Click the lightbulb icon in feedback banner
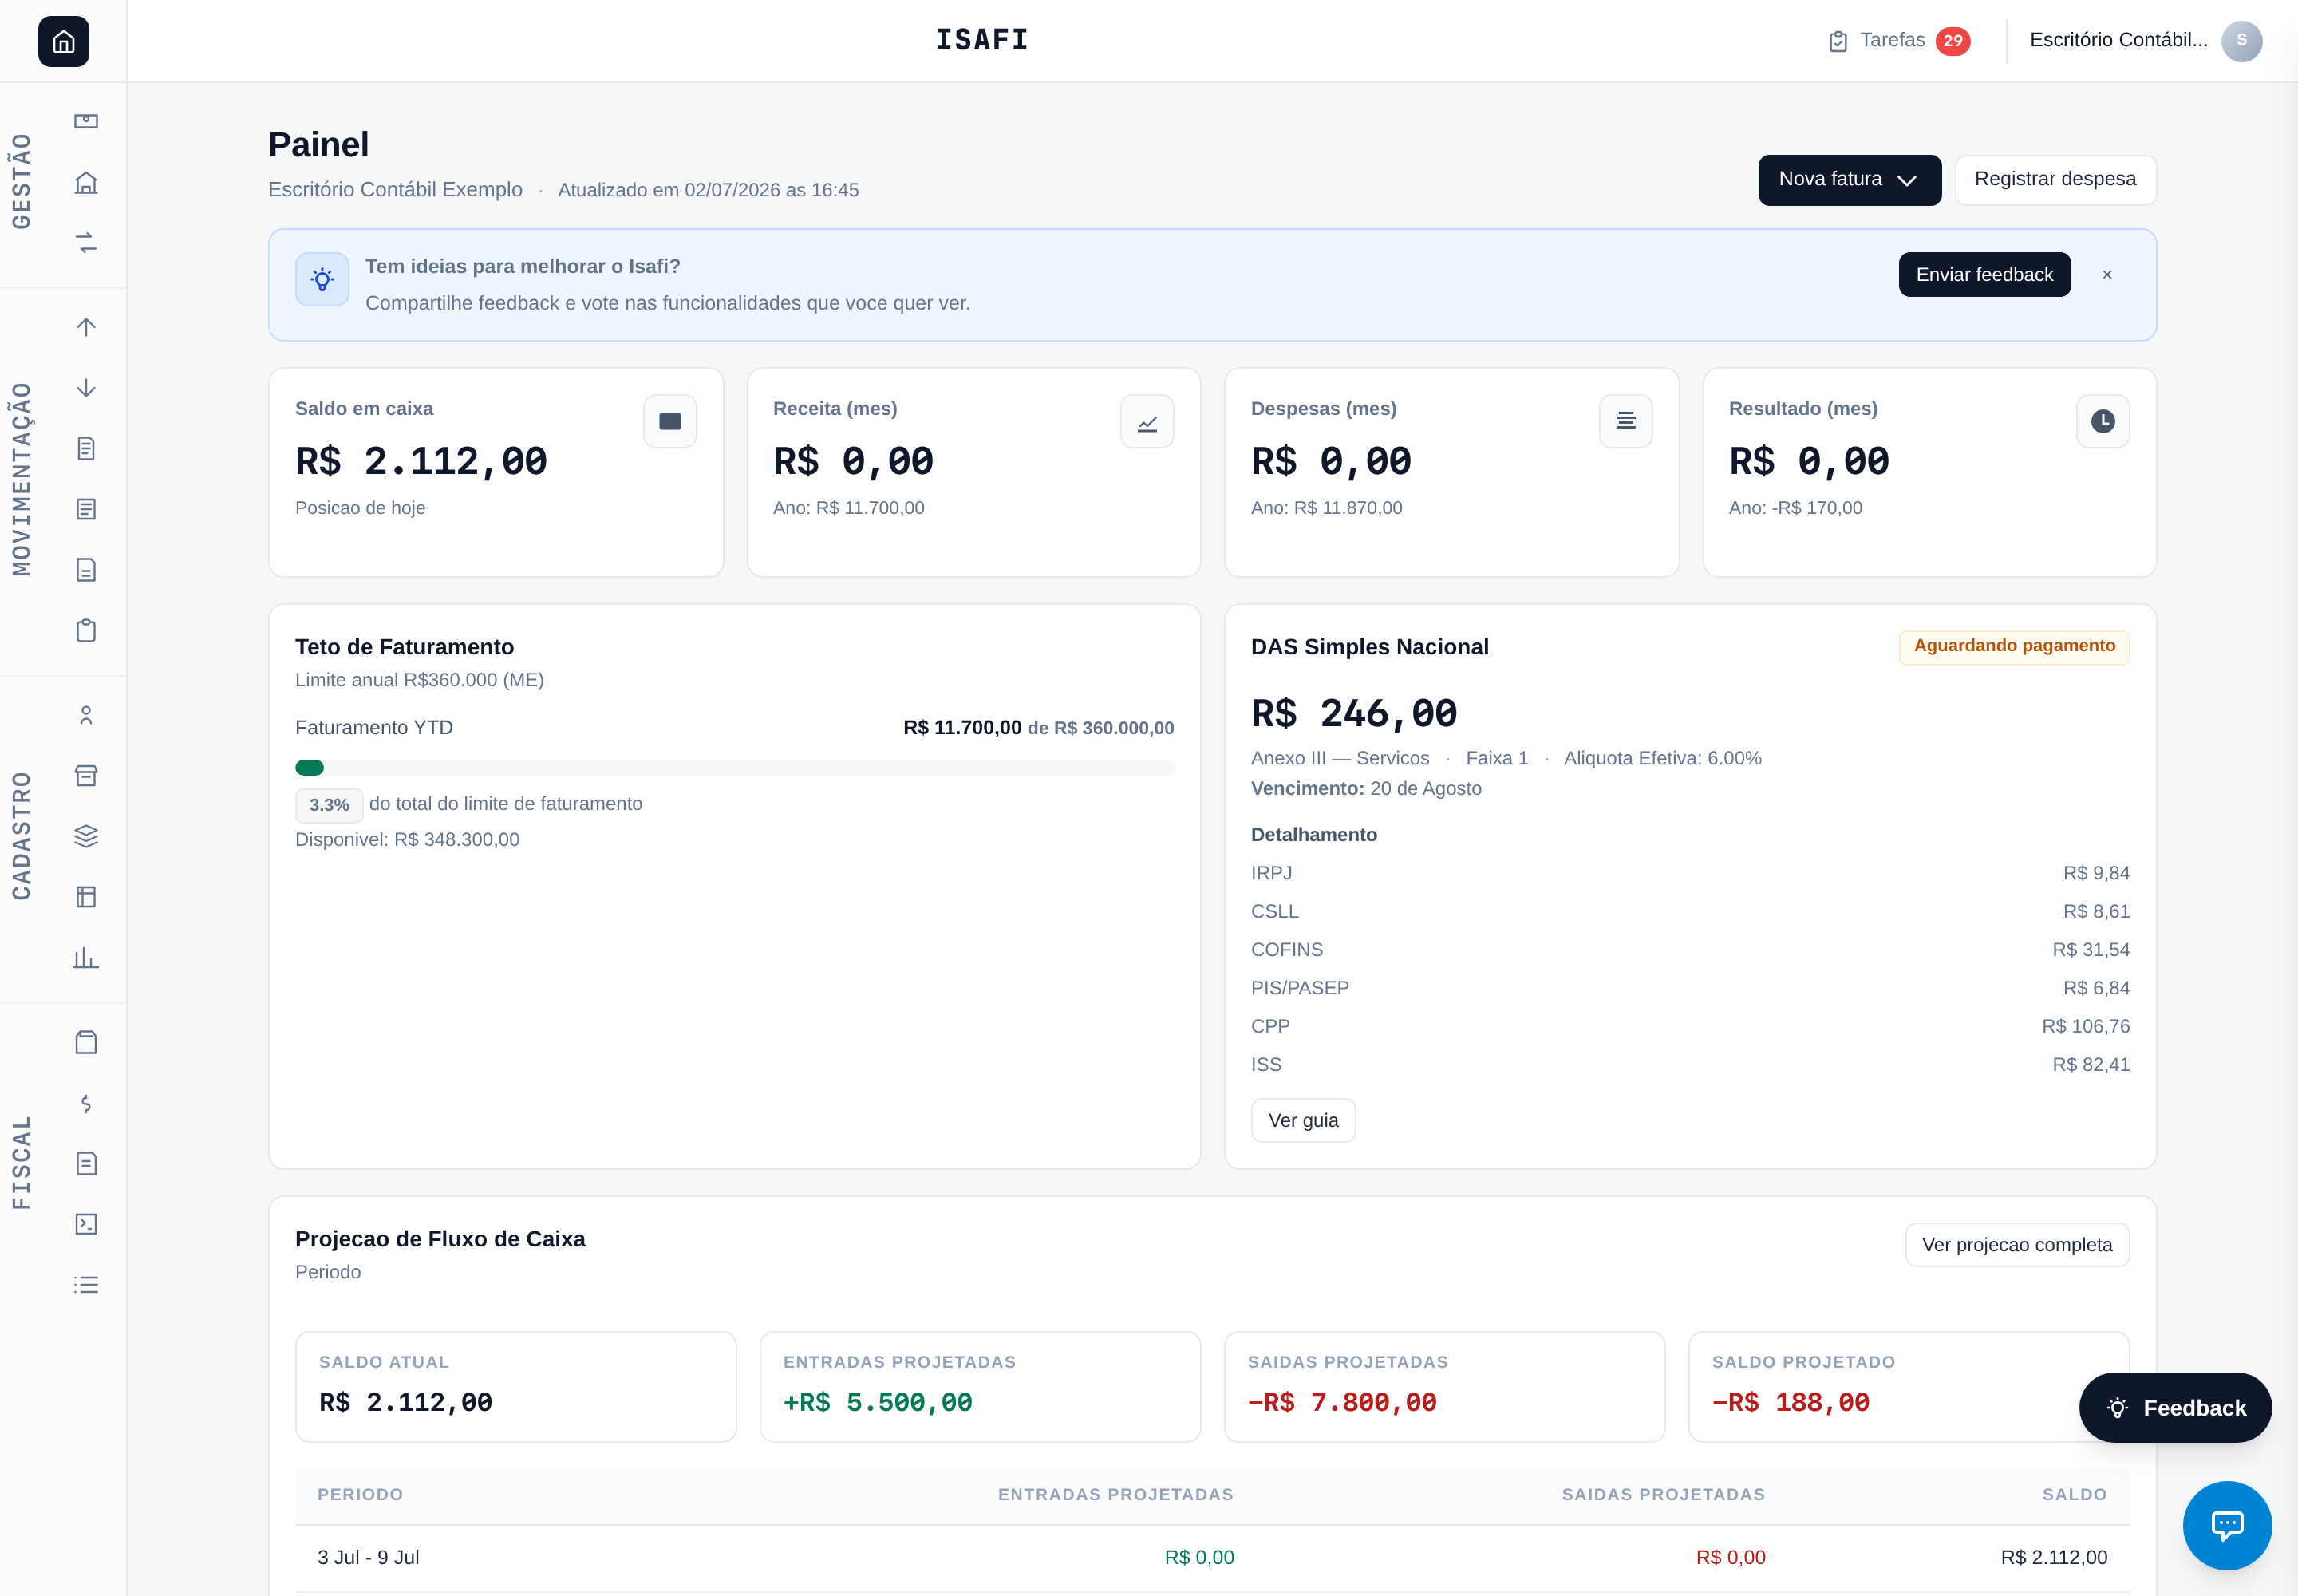This screenshot has width=2298, height=1596. 322,279
